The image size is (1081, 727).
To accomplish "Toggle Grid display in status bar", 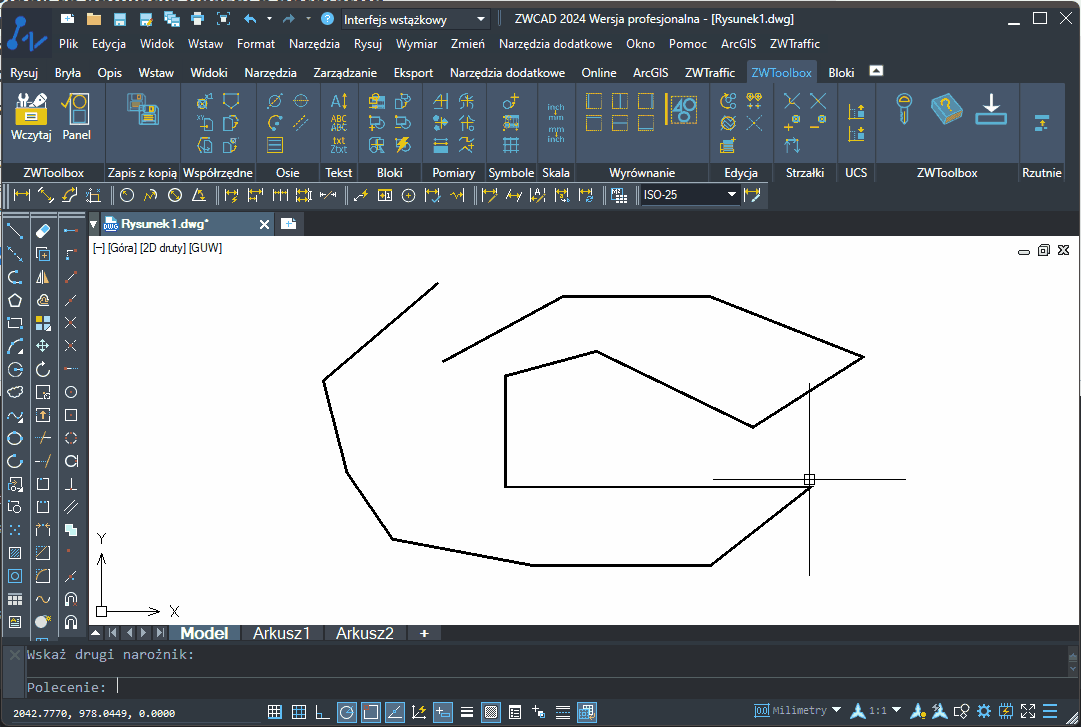I will click(x=299, y=712).
